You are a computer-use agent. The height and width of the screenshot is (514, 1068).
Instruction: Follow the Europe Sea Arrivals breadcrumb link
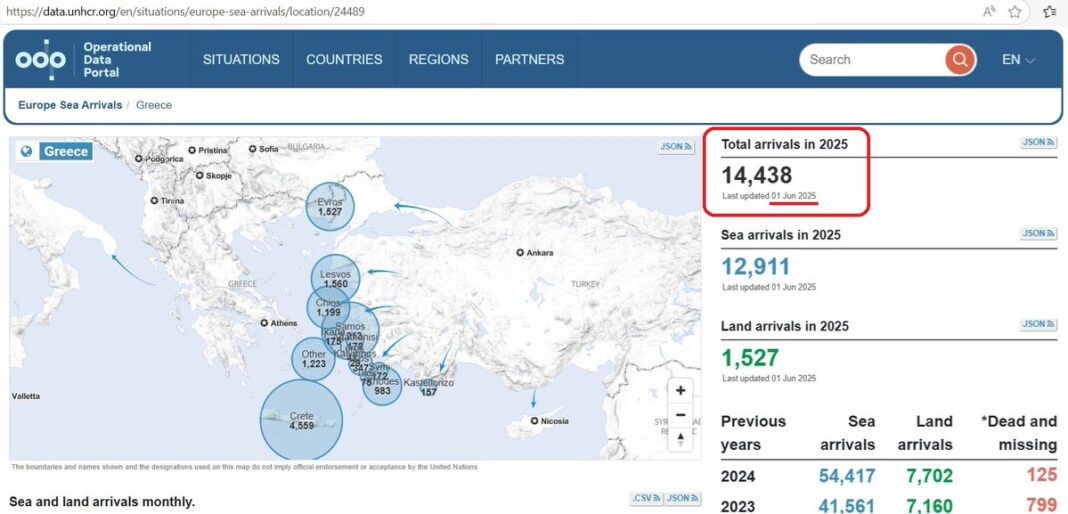click(x=70, y=105)
